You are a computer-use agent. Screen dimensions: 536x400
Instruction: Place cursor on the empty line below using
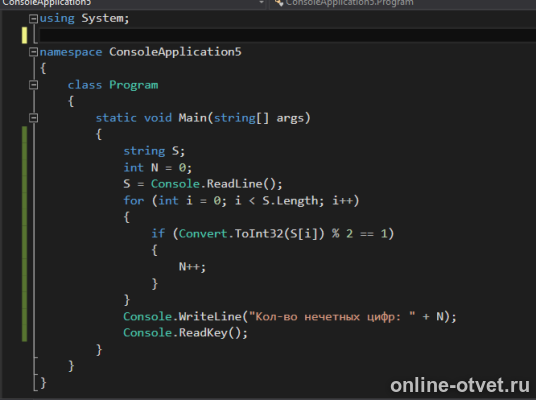pos(287,35)
